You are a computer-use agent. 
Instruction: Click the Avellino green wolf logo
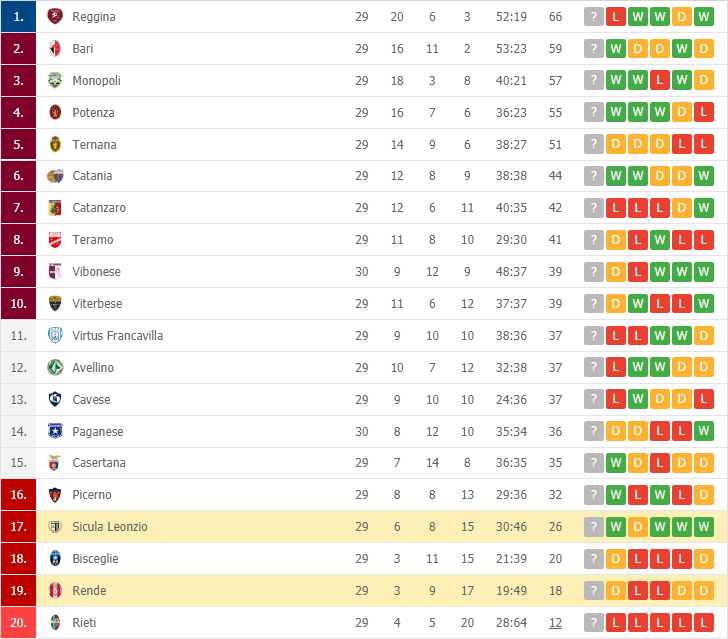55,368
